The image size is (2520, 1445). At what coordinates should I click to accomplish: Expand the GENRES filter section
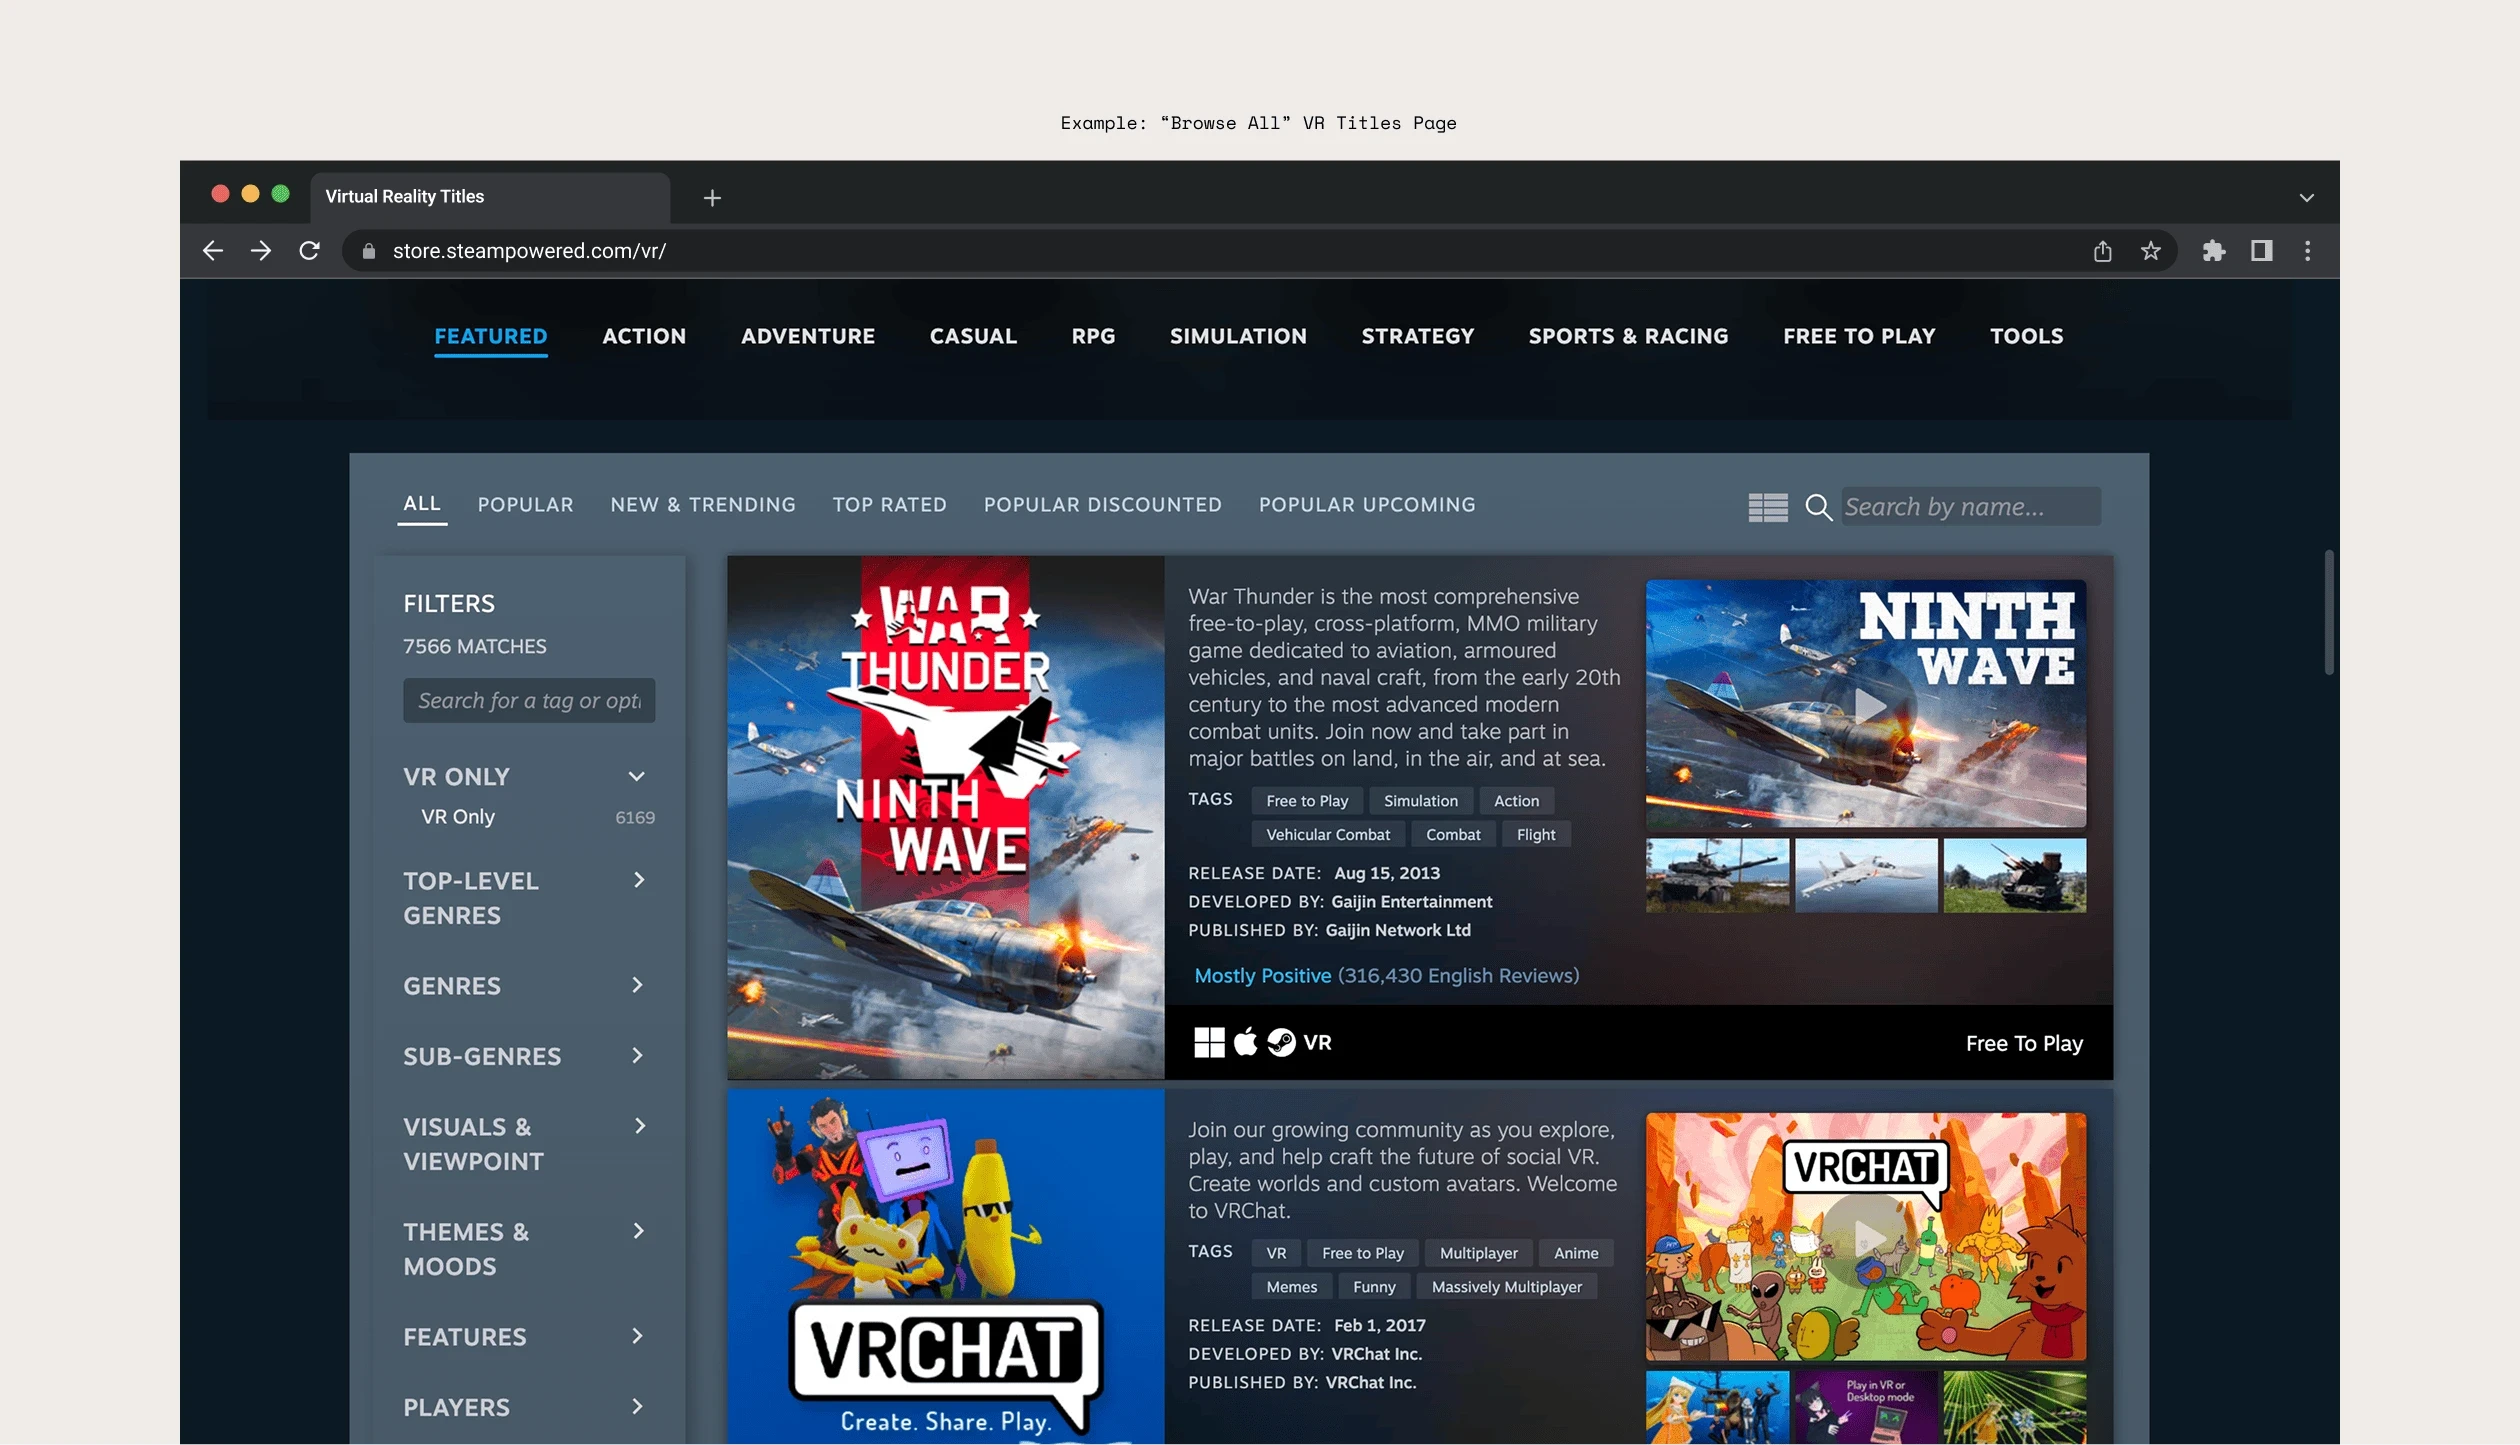click(638, 985)
